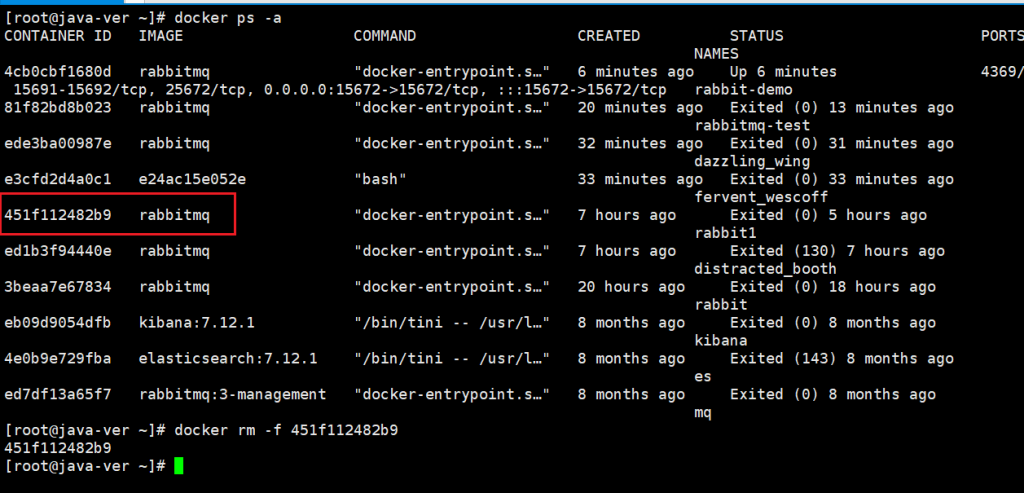
Task: Click the COMMAND column header
Action: 385,36
